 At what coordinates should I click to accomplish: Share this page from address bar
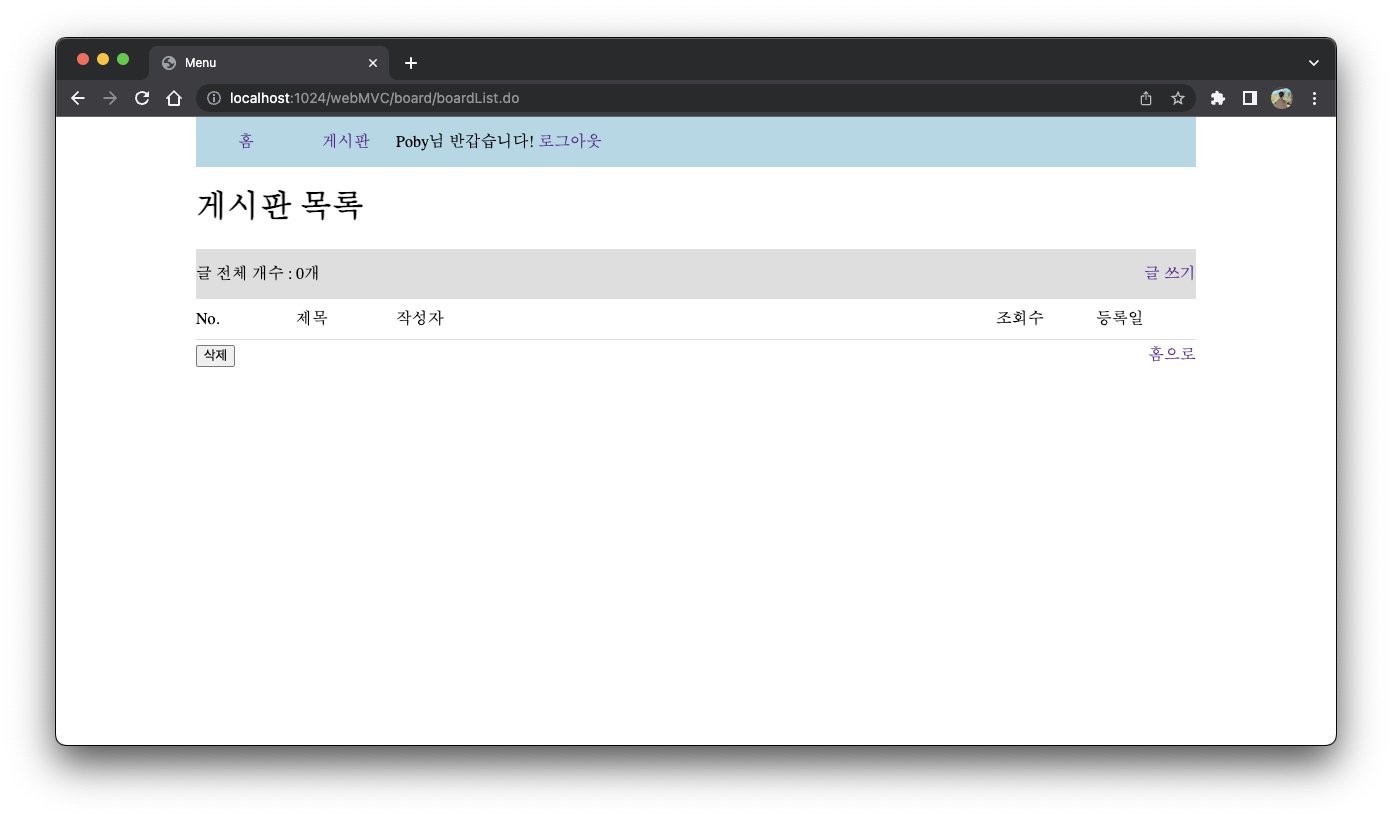click(1146, 98)
